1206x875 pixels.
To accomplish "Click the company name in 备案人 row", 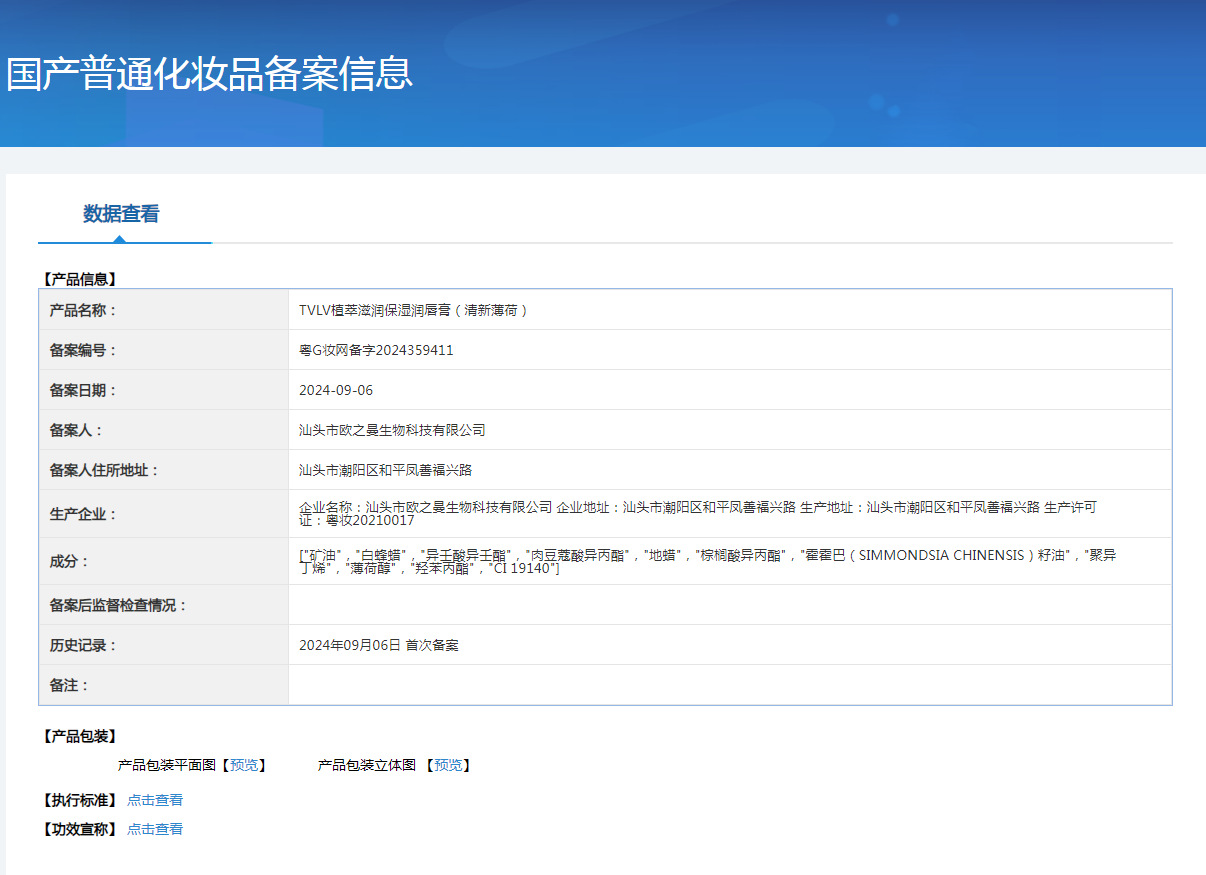I will [392, 430].
